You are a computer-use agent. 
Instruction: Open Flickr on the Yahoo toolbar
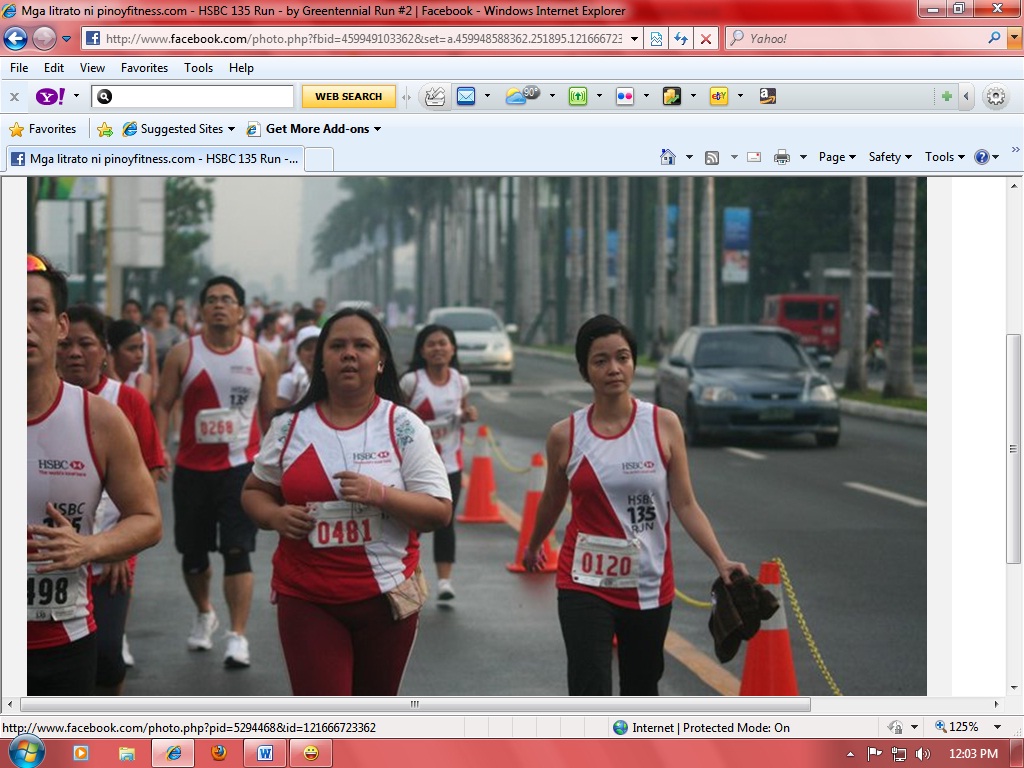point(625,97)
